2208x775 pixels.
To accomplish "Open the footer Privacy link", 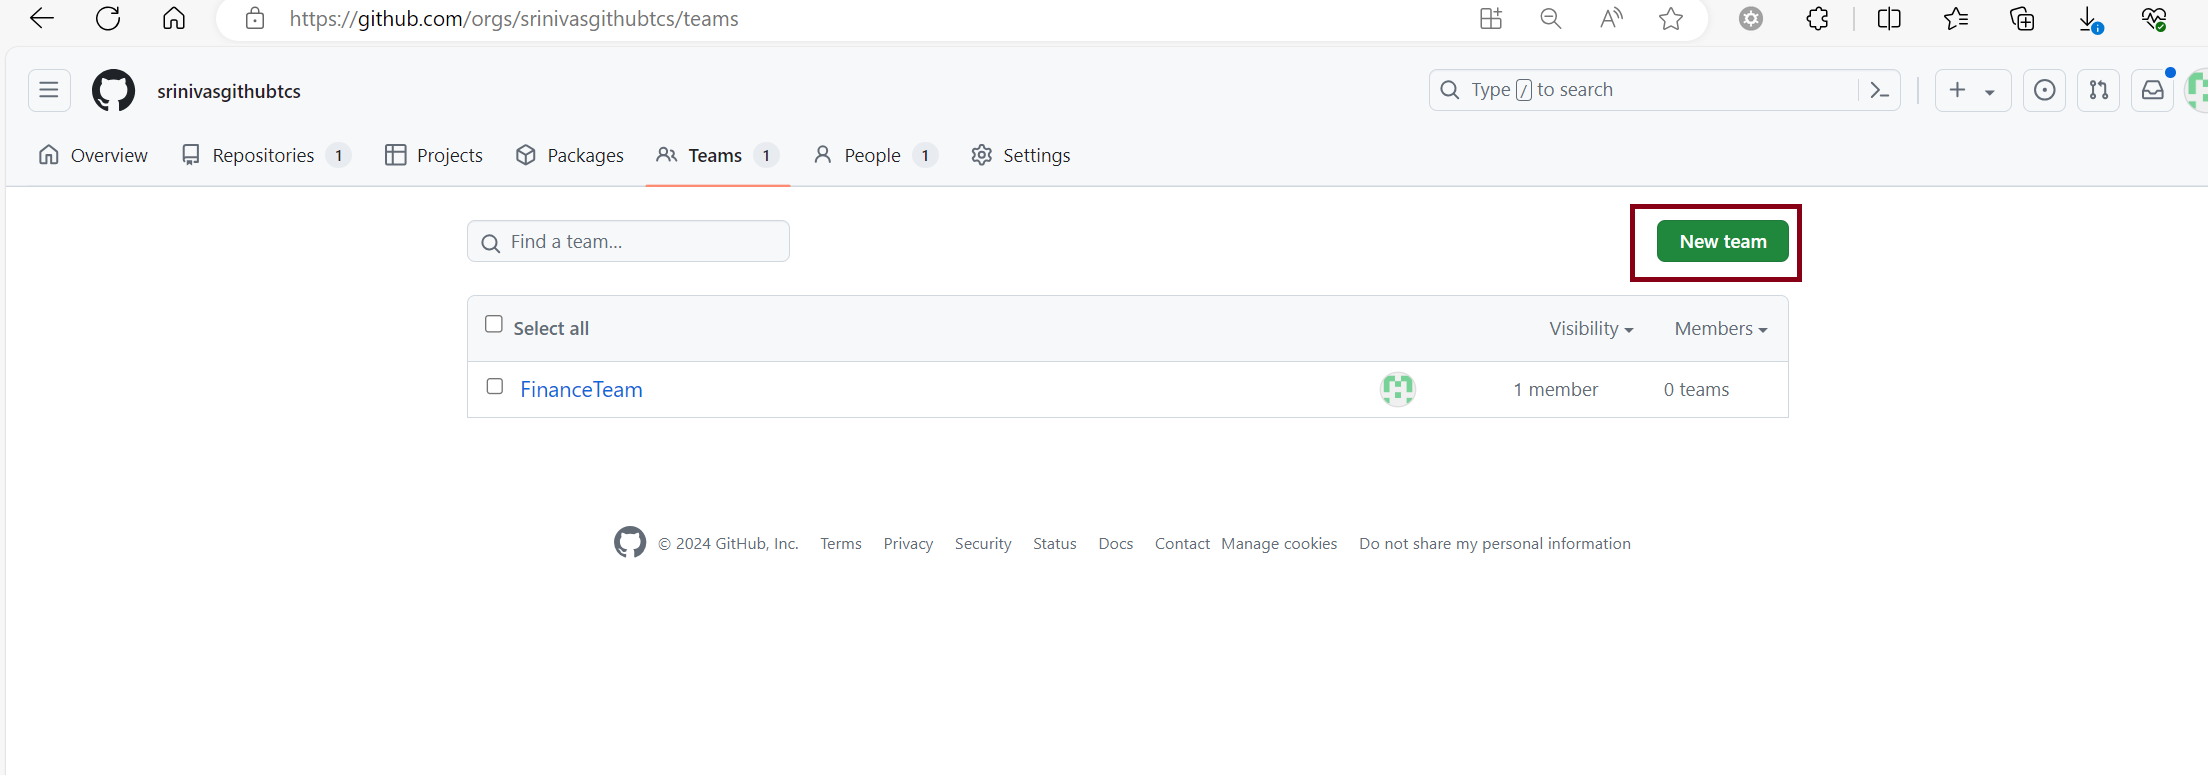I will (908, 543).
